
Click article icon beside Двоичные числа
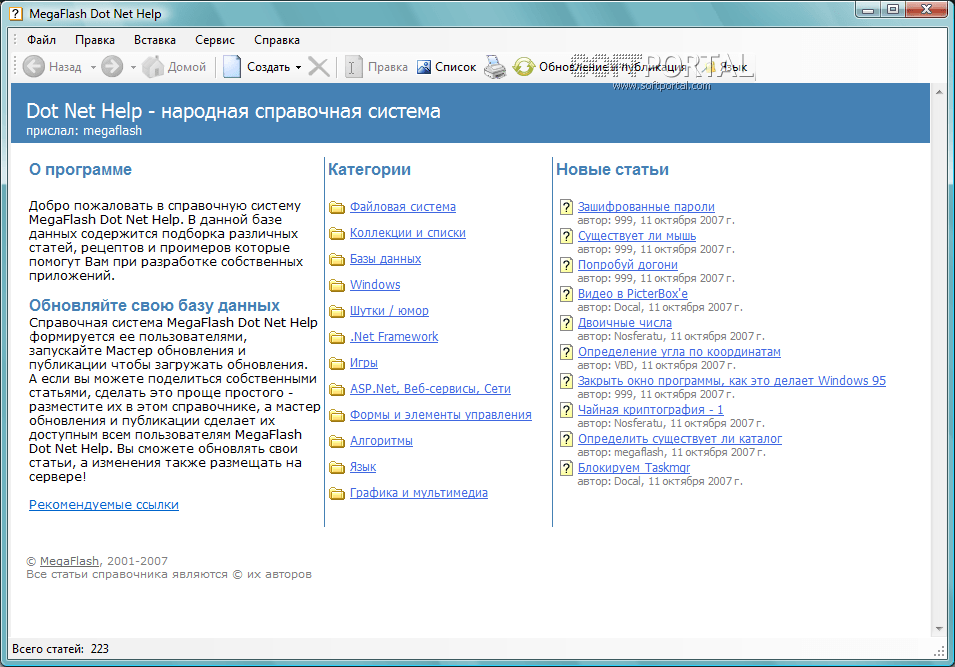pyautogui.click(x=566, y=323)
